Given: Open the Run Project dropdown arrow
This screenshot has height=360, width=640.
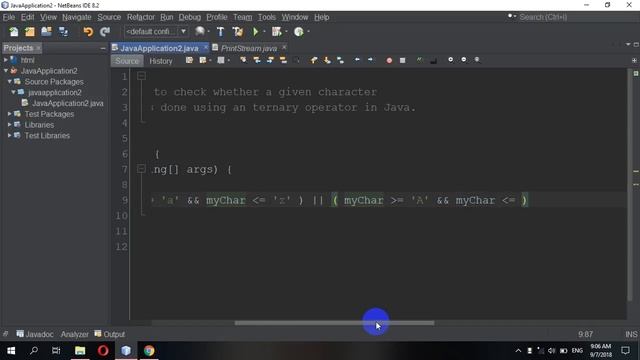Looking at the screenshot, I should 264,32.
